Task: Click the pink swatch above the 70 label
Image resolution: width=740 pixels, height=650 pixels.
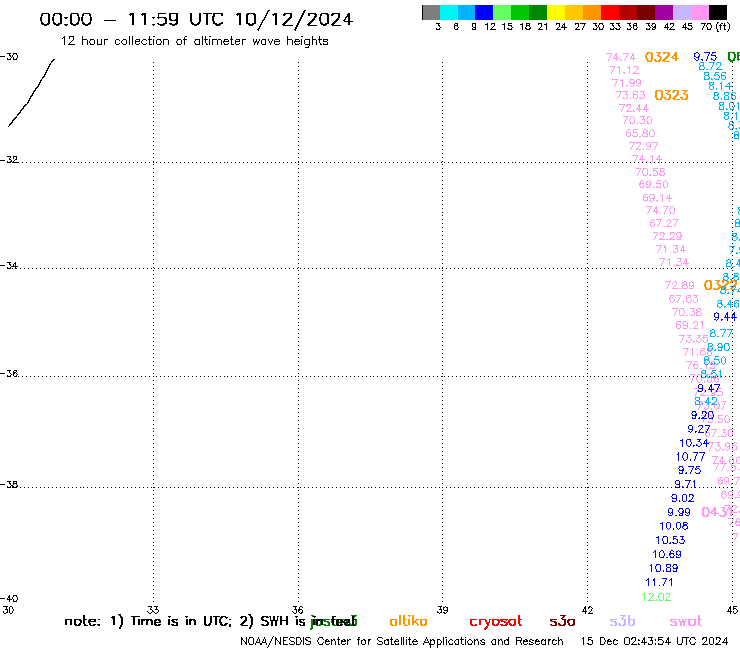Action: (700, 12)
